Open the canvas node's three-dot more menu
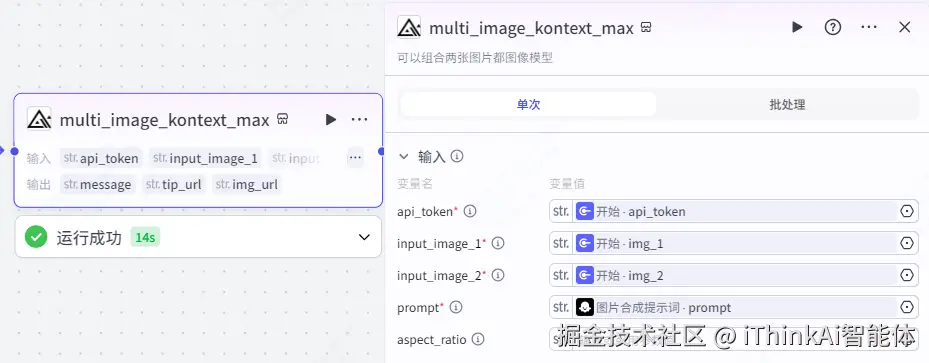Screen dimensions: 929x363 pos(359,120)
